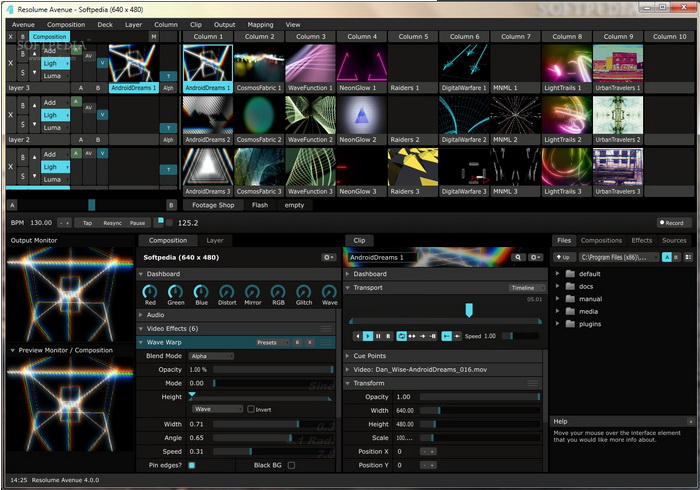700x490 pixels.
Task: Play the clip forward in Transport
Action: click(x=368, y=336)
